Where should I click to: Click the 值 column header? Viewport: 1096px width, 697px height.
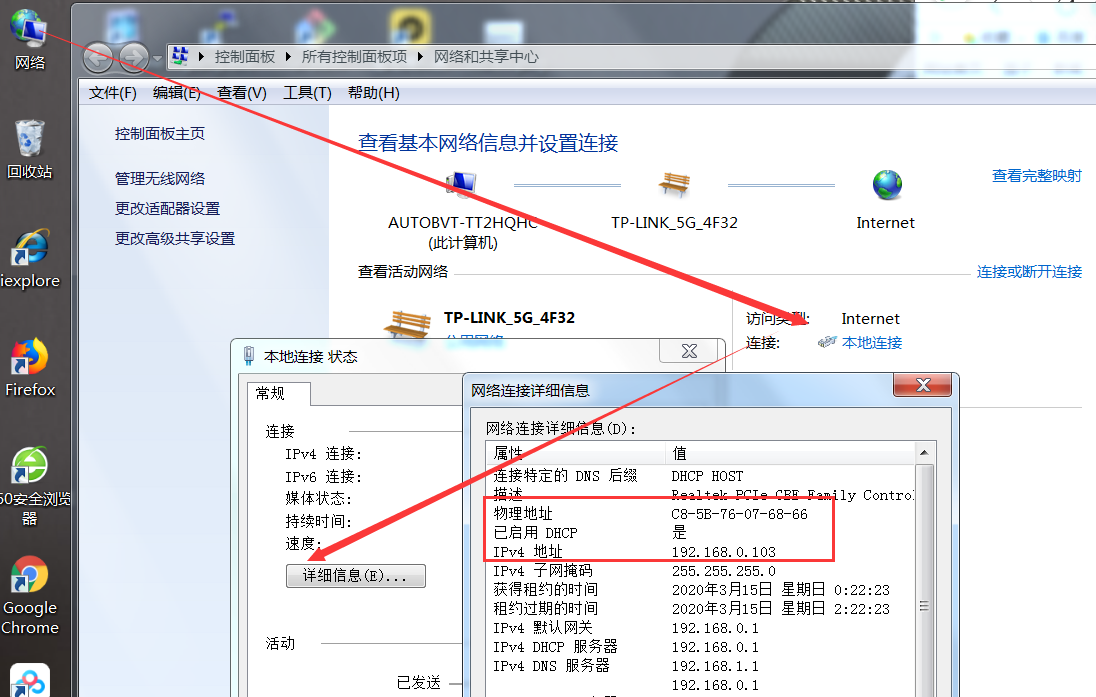coord(789,453)
